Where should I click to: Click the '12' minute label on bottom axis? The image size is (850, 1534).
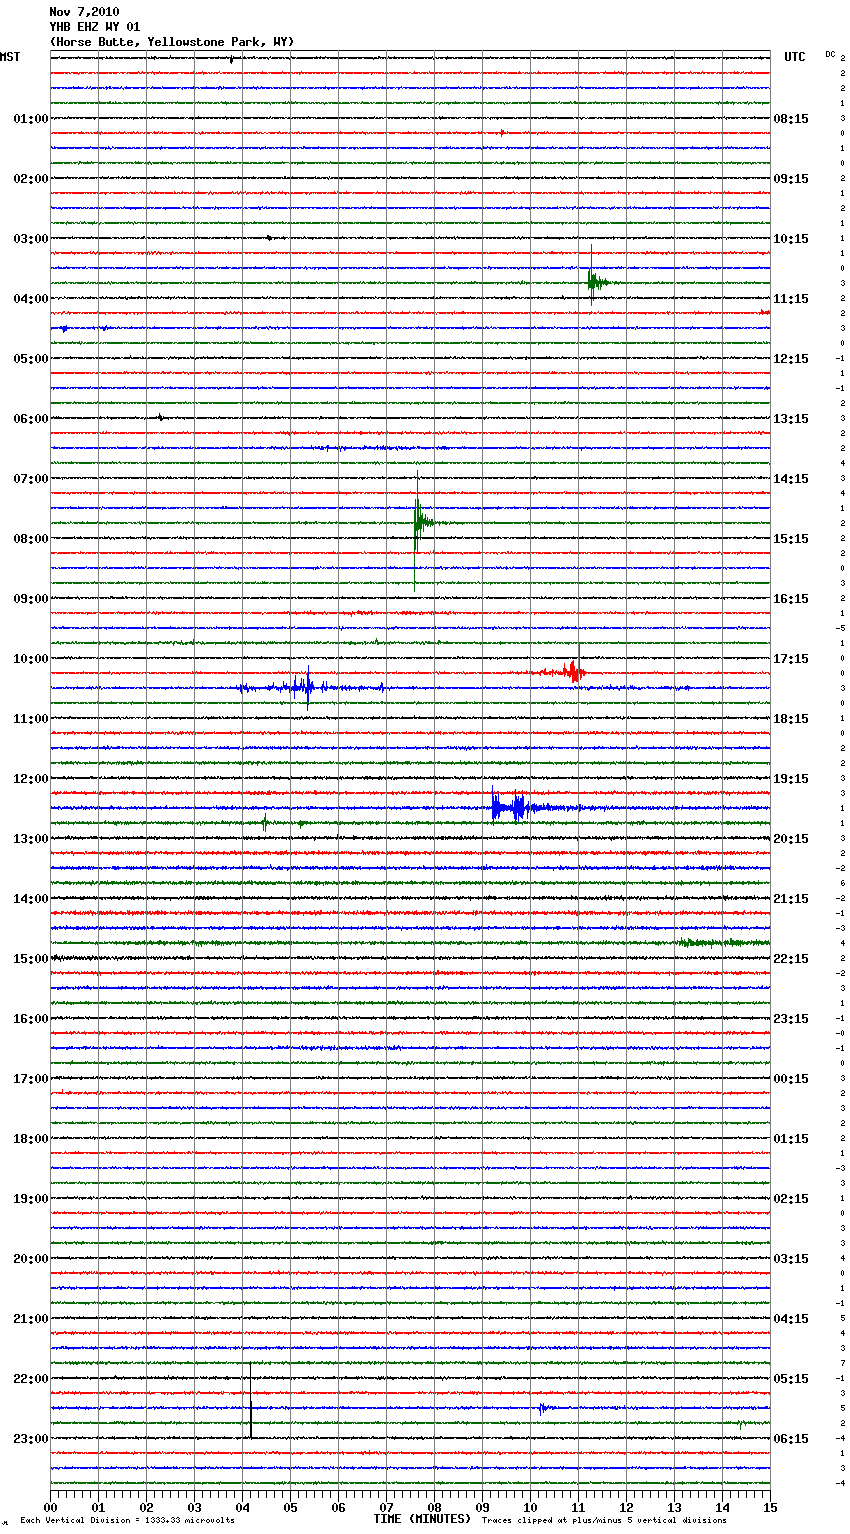(627, 1507)
